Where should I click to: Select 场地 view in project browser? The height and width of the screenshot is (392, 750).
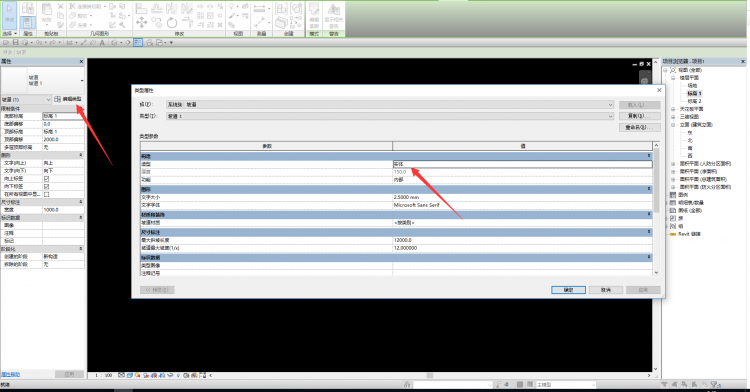tap(692, 86)
